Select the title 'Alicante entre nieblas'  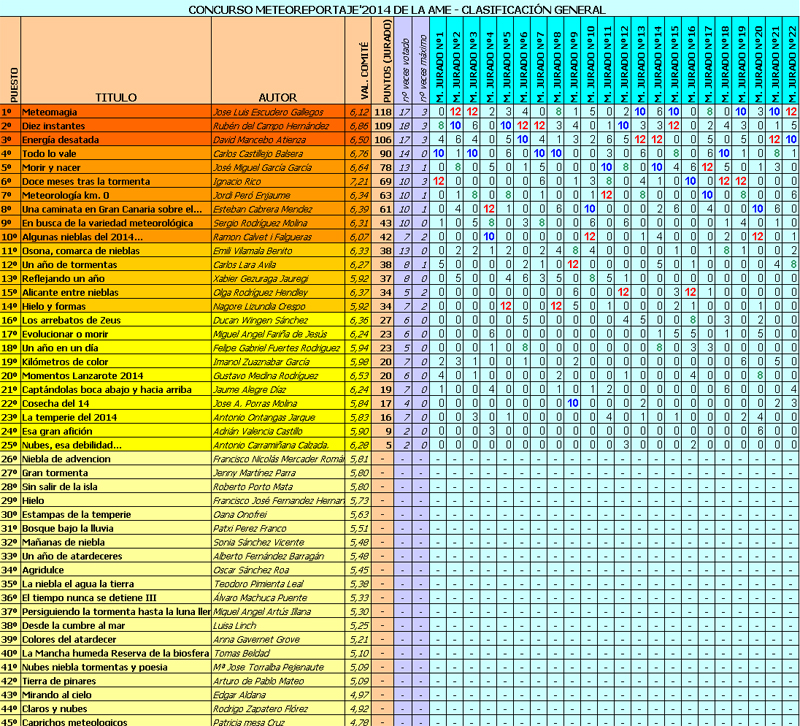(x=70, y=292)
